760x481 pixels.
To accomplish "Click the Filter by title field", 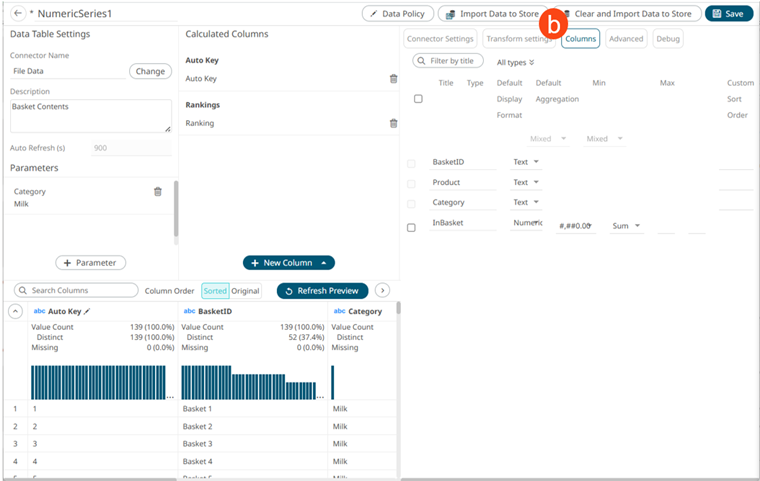I will click(x=449, y=62).
